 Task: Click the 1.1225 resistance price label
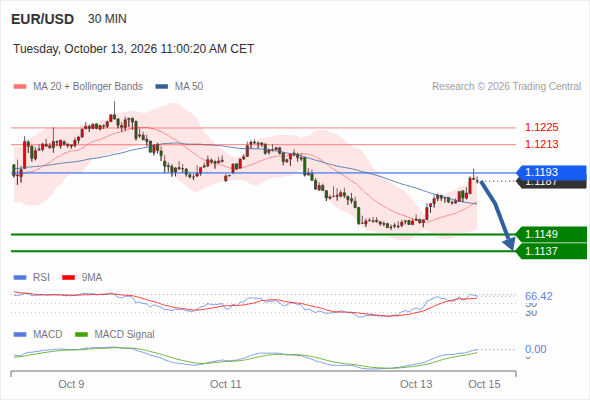tap(541, 127)
